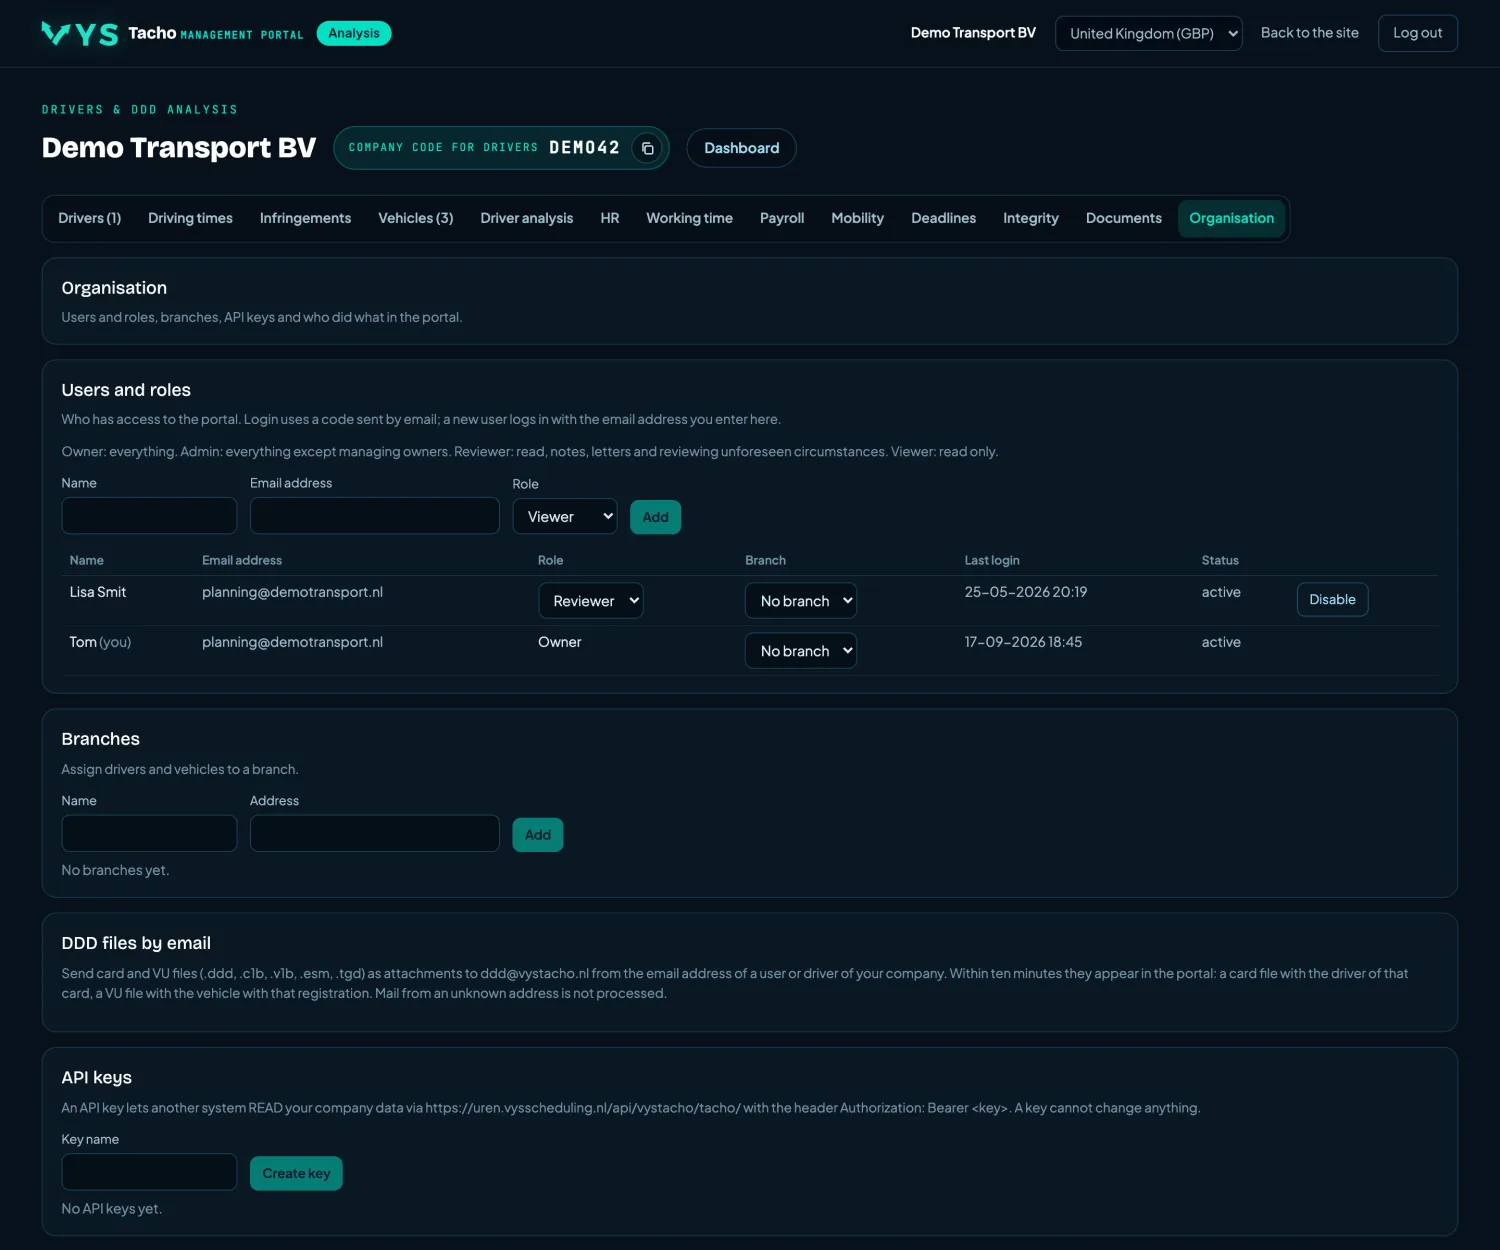1500x1250 pixels.
Task: Disable Lisa Smit's account
Action: click(x=1333, y=600)
